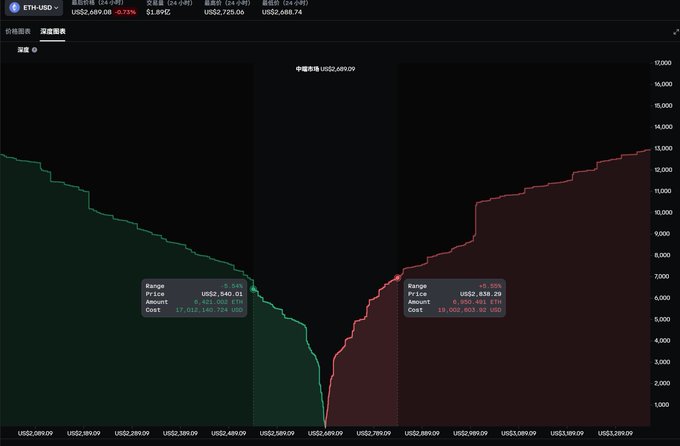Click the red ask marker dot on curve
The height and width of the screenshot is (446, 680).
398,278
